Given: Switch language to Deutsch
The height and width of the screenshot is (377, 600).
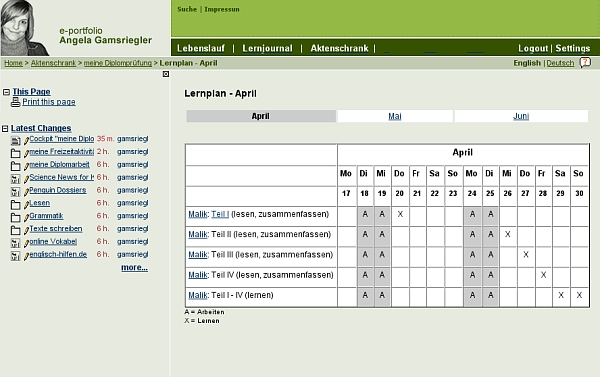Looking at the screenshot, I should 560,63.
